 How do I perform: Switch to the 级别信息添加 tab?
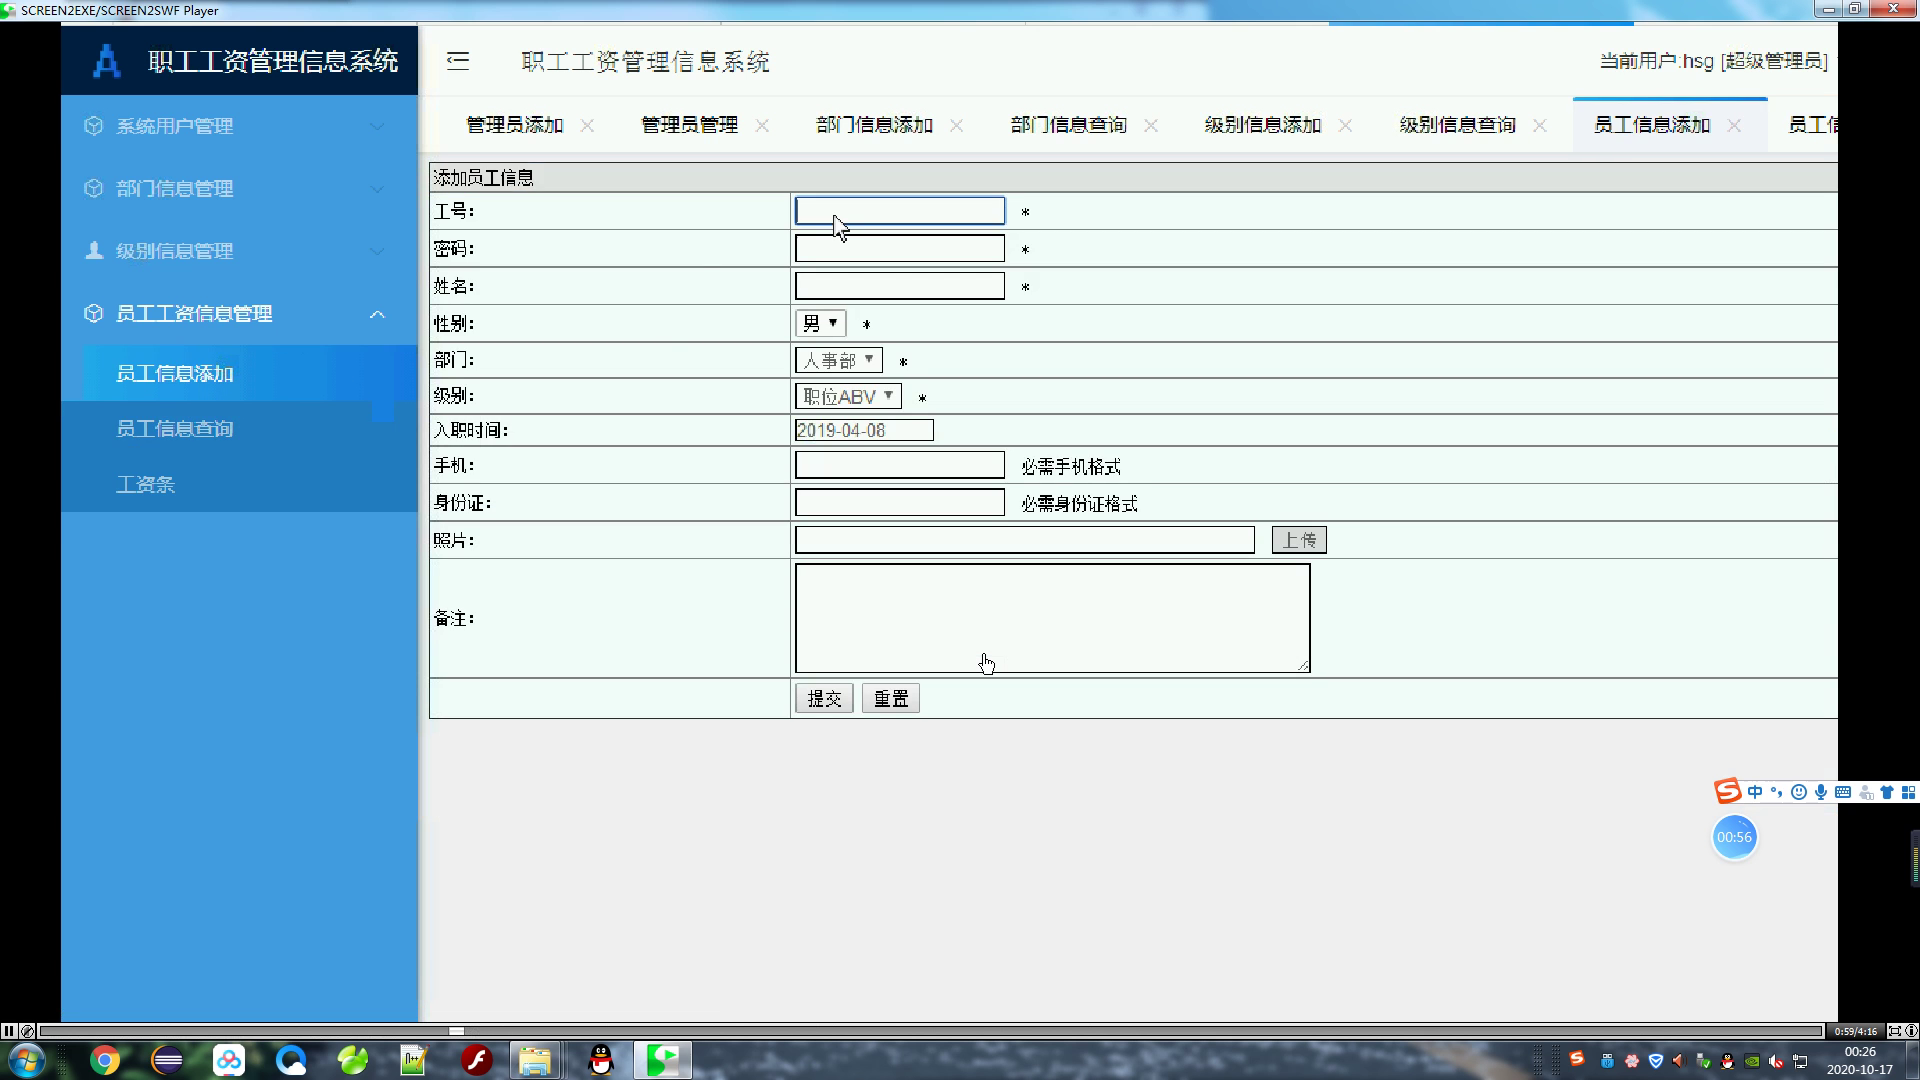click(x=1263, y=125)
